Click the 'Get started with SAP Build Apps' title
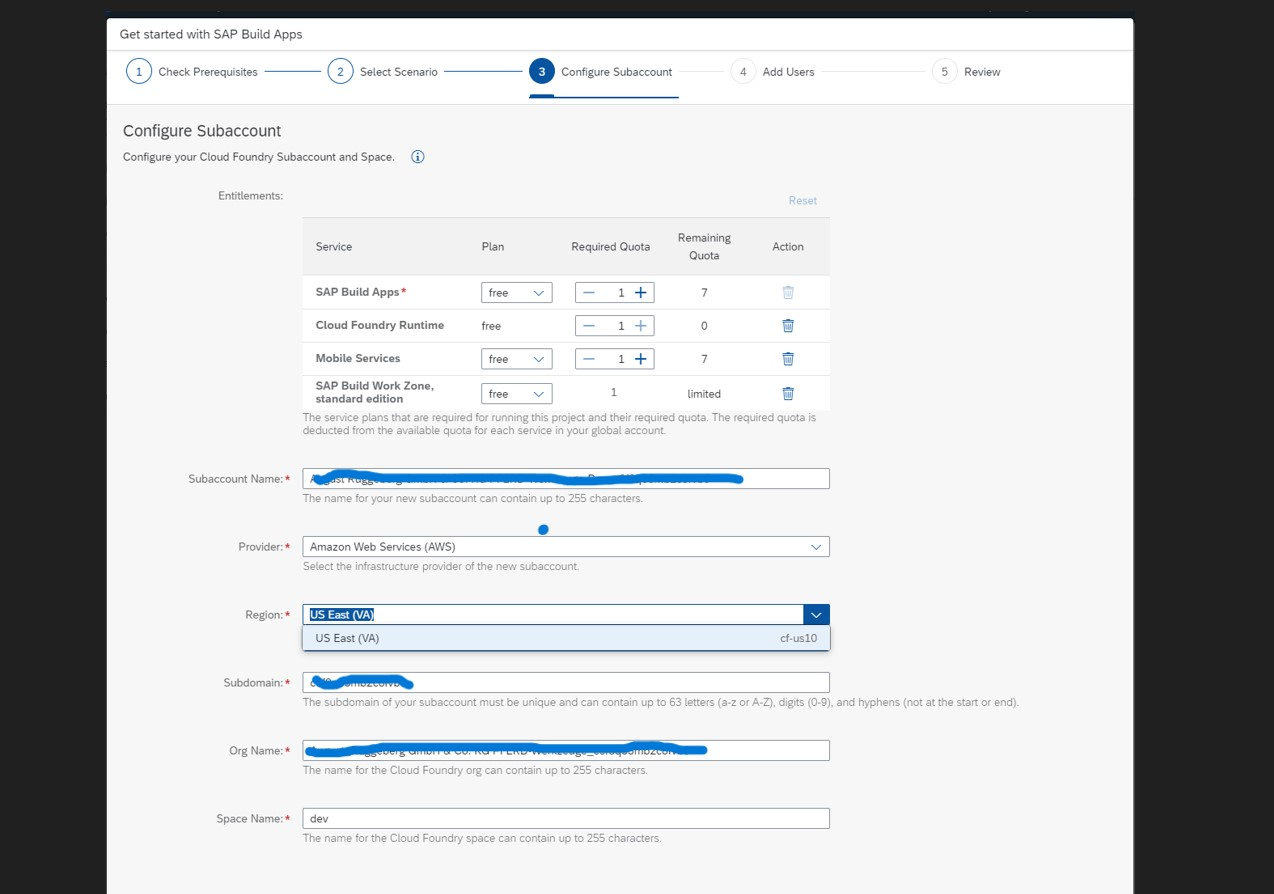 click(x=211, y=34)
